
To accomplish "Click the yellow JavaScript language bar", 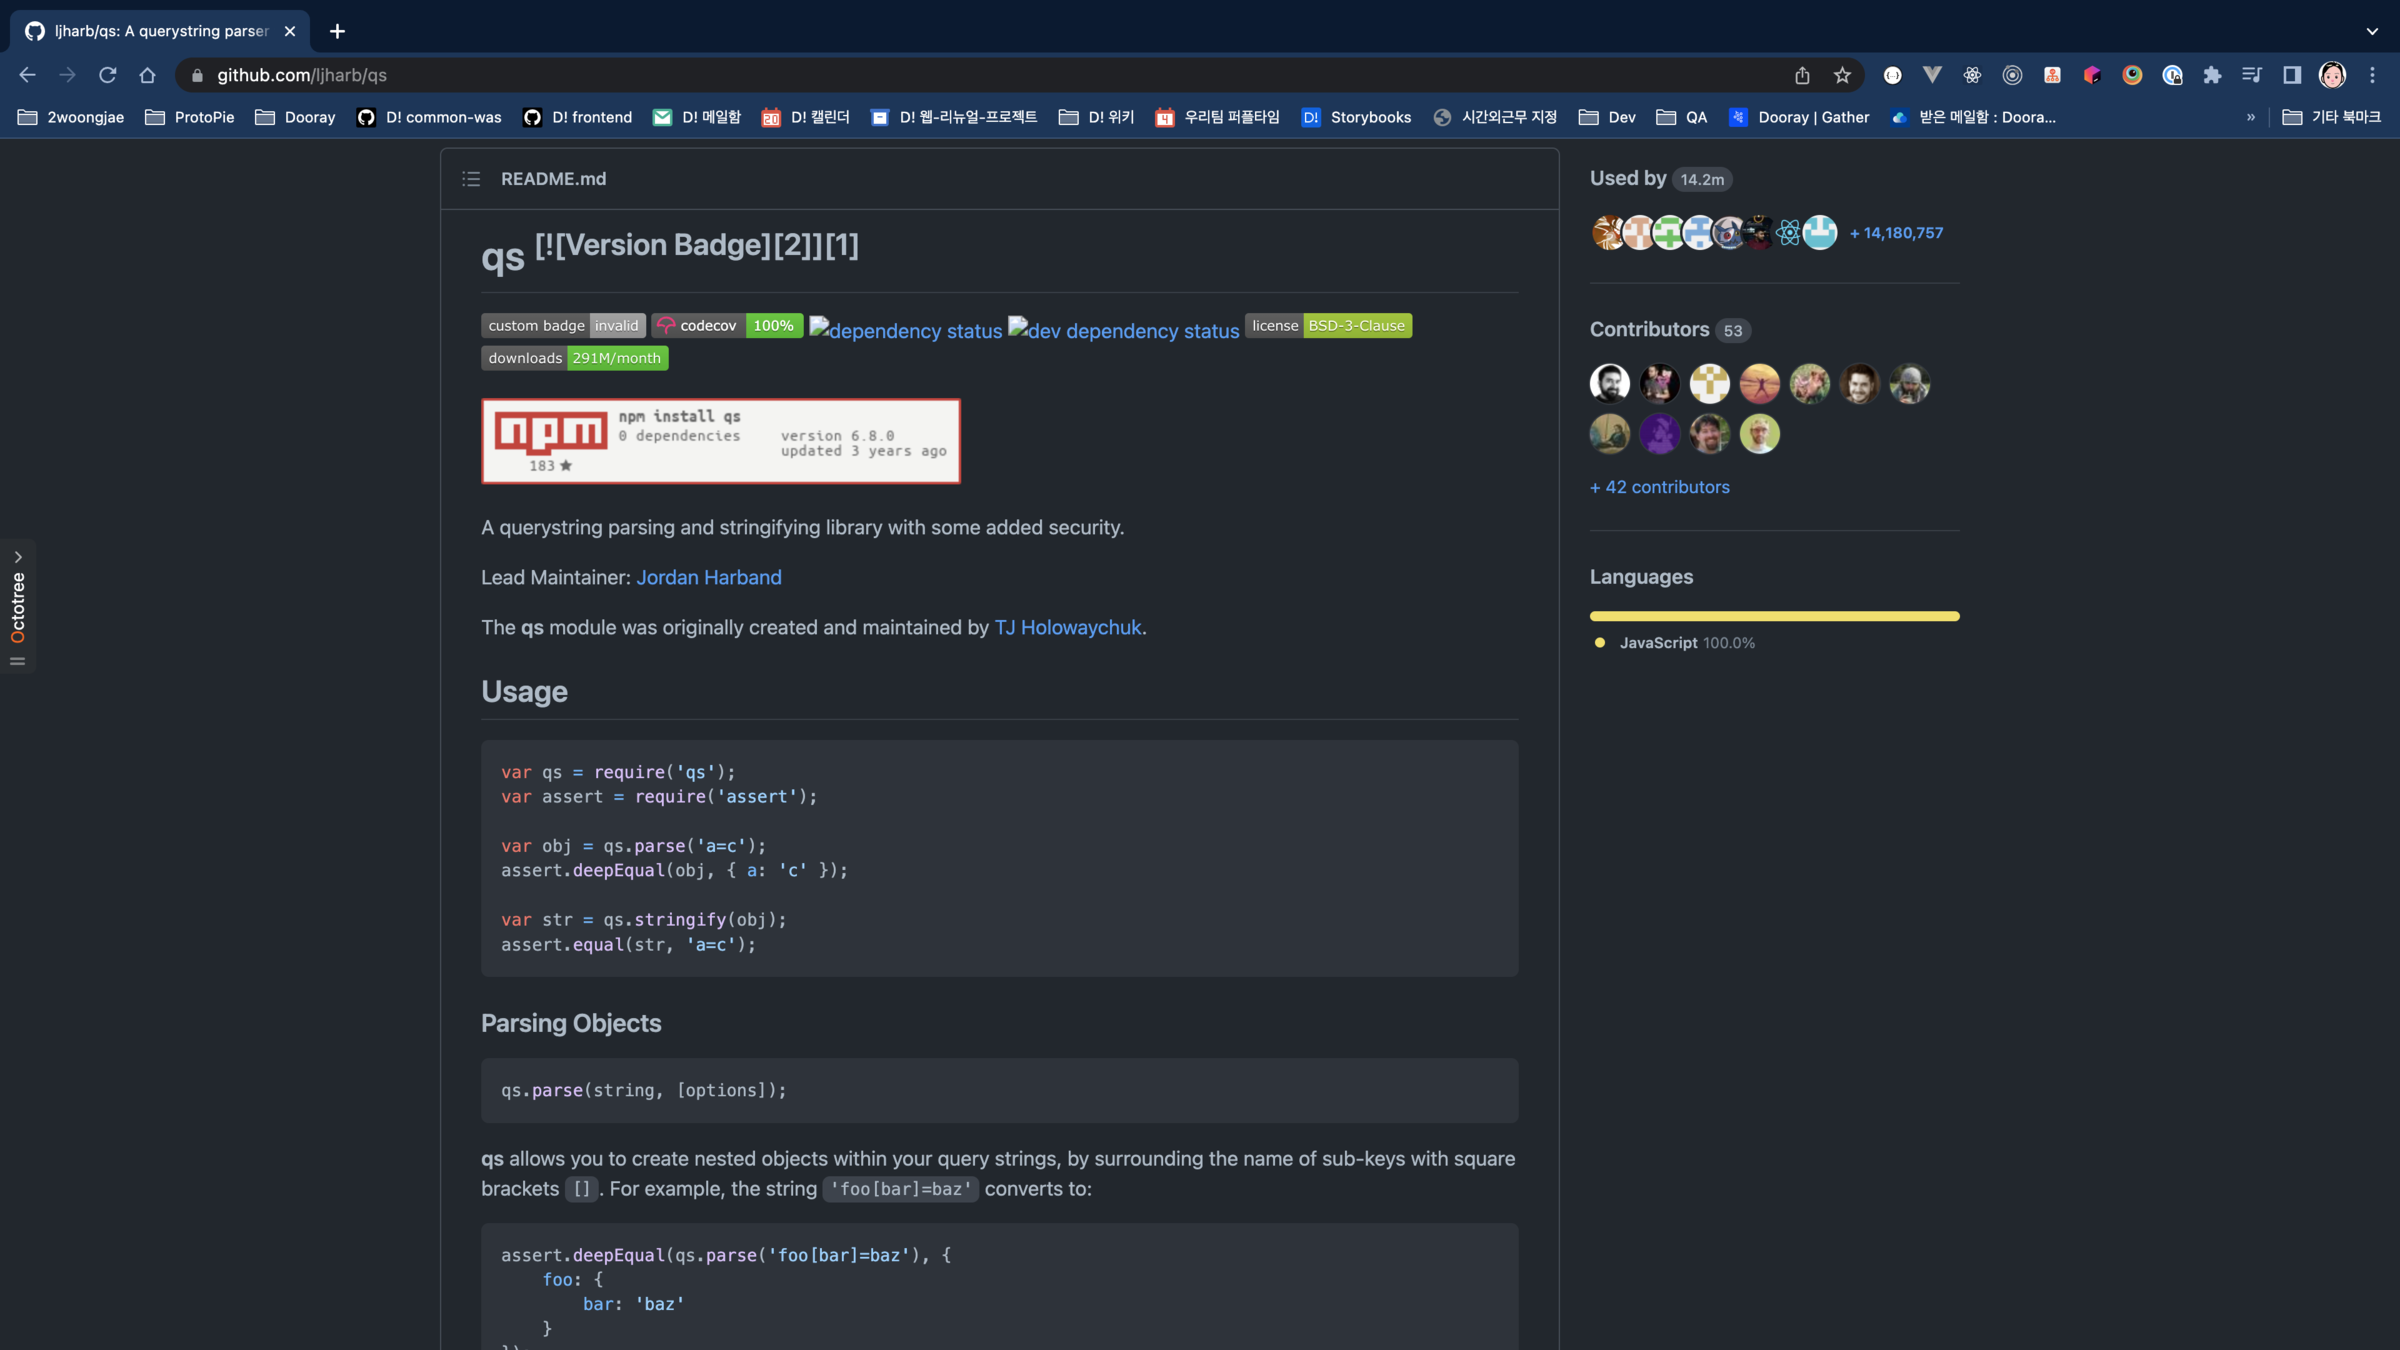I will (x=1774, y=616).
